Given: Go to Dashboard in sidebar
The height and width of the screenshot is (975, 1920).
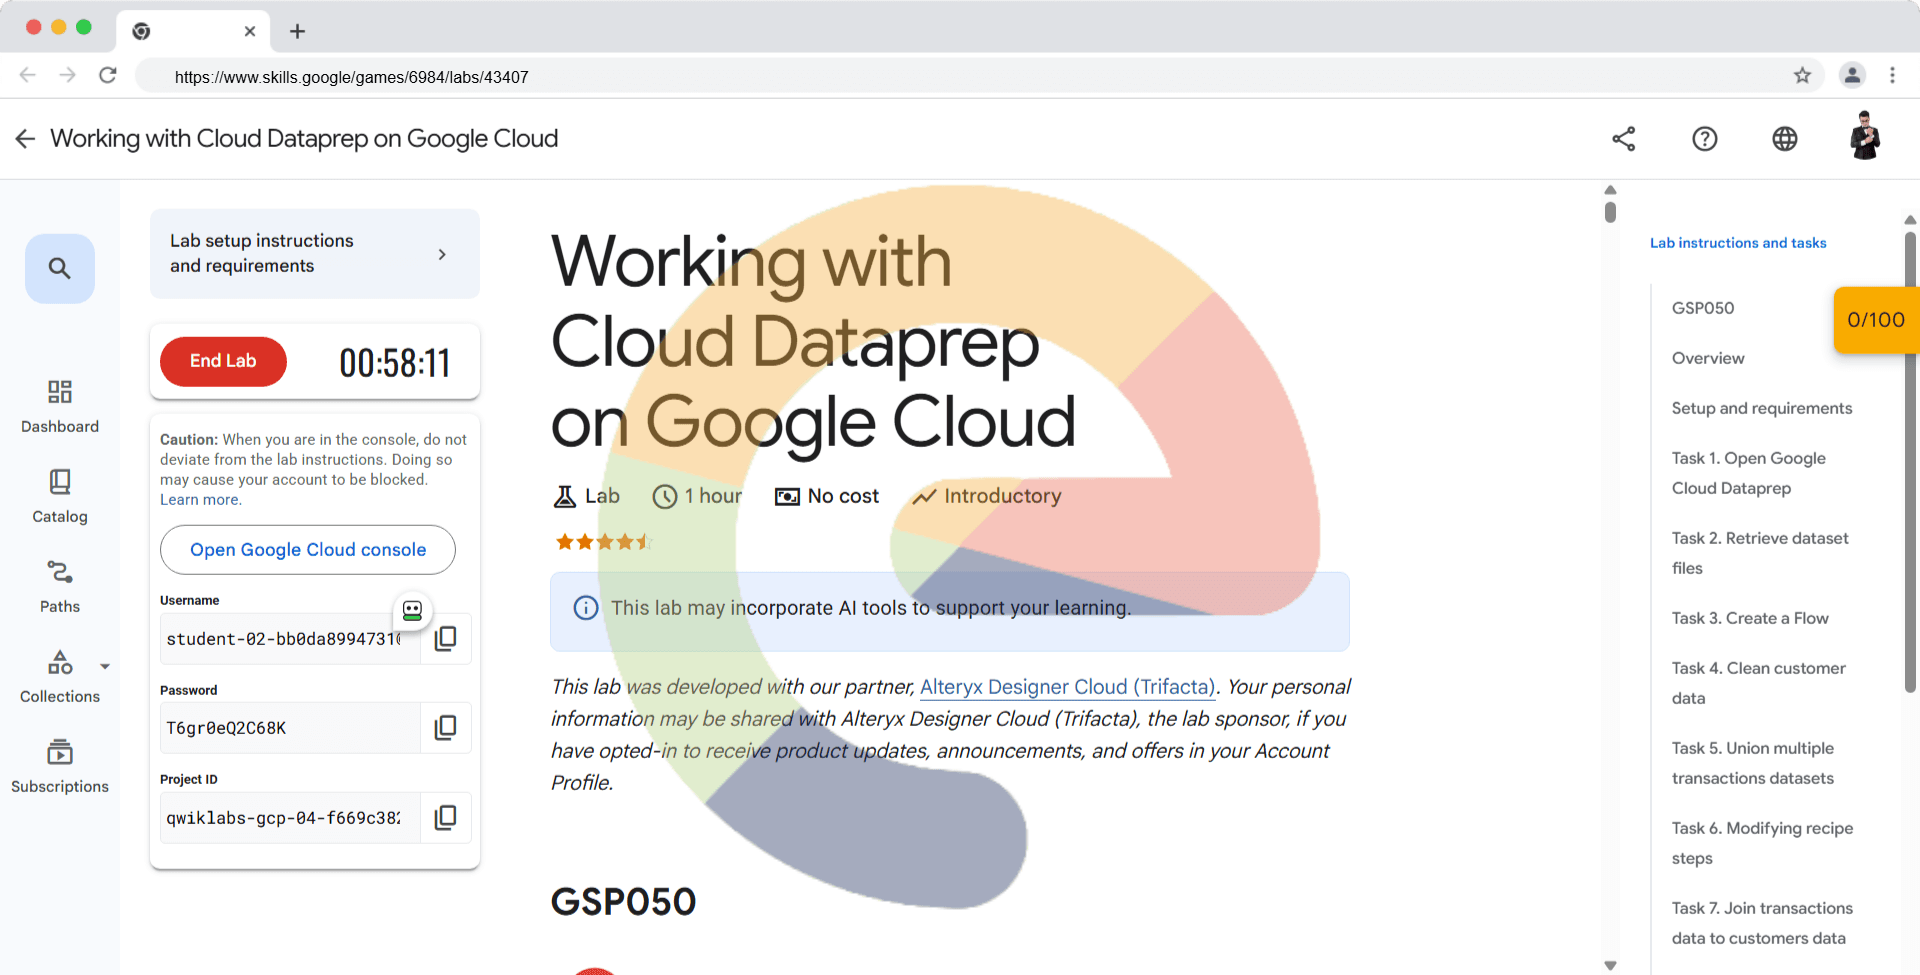Looking at the screenshot, I should tap(60, 407).
